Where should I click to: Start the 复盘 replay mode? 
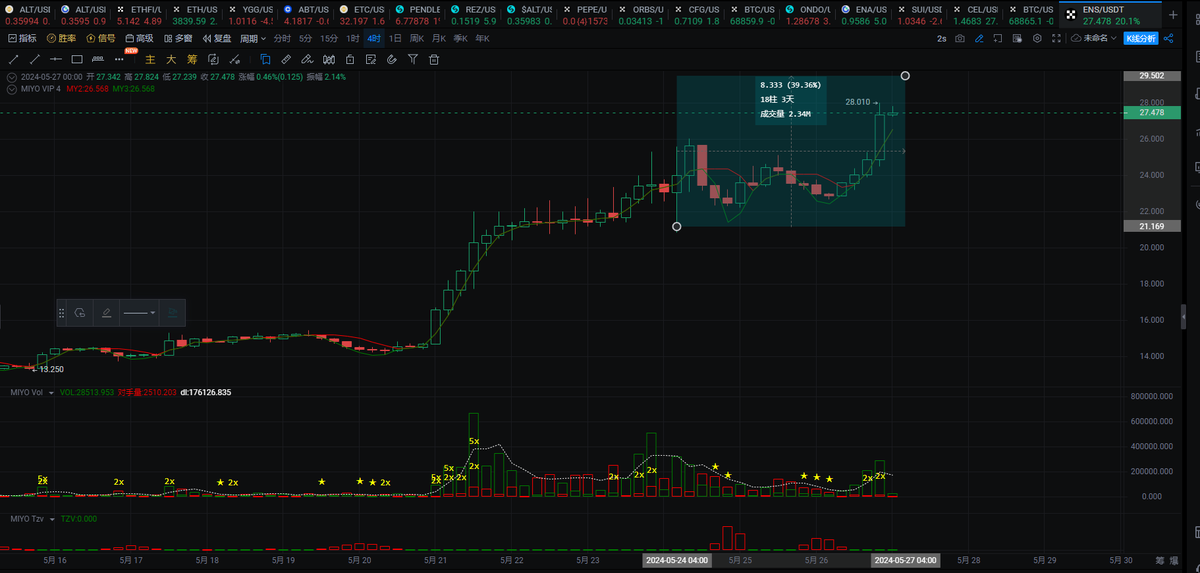216,38
